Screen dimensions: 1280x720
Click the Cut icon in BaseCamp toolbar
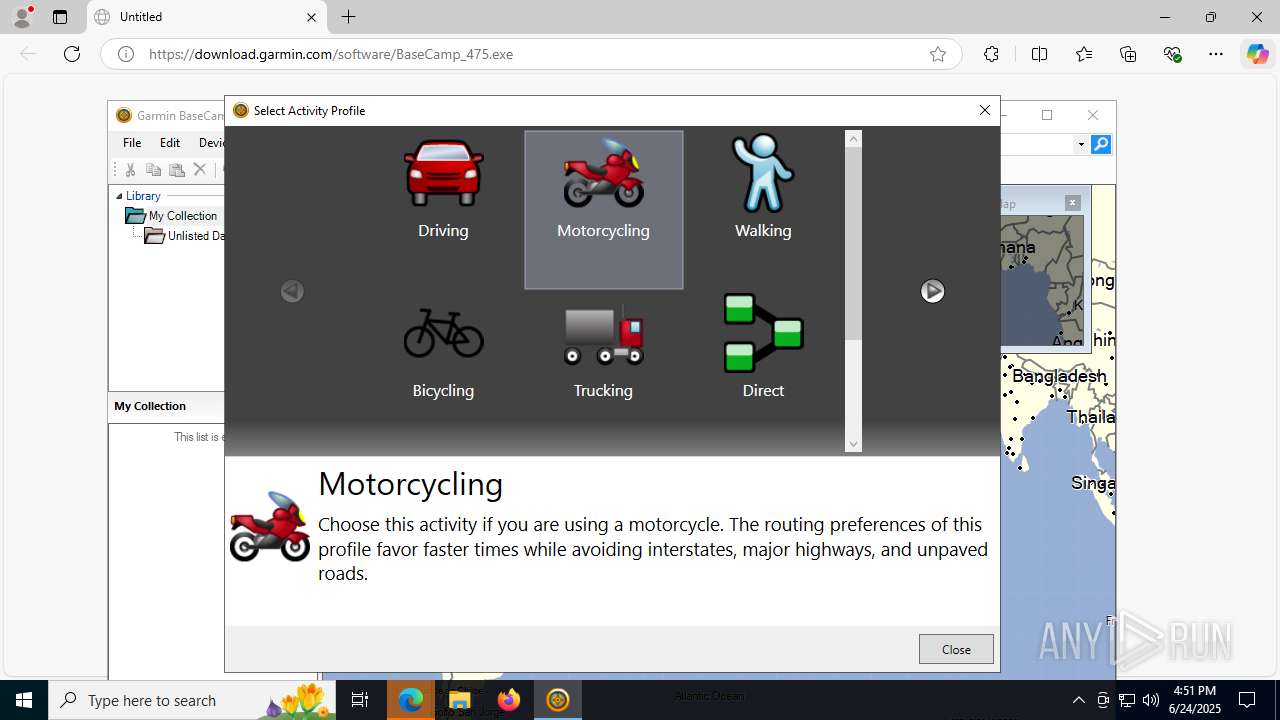point(130,170)
